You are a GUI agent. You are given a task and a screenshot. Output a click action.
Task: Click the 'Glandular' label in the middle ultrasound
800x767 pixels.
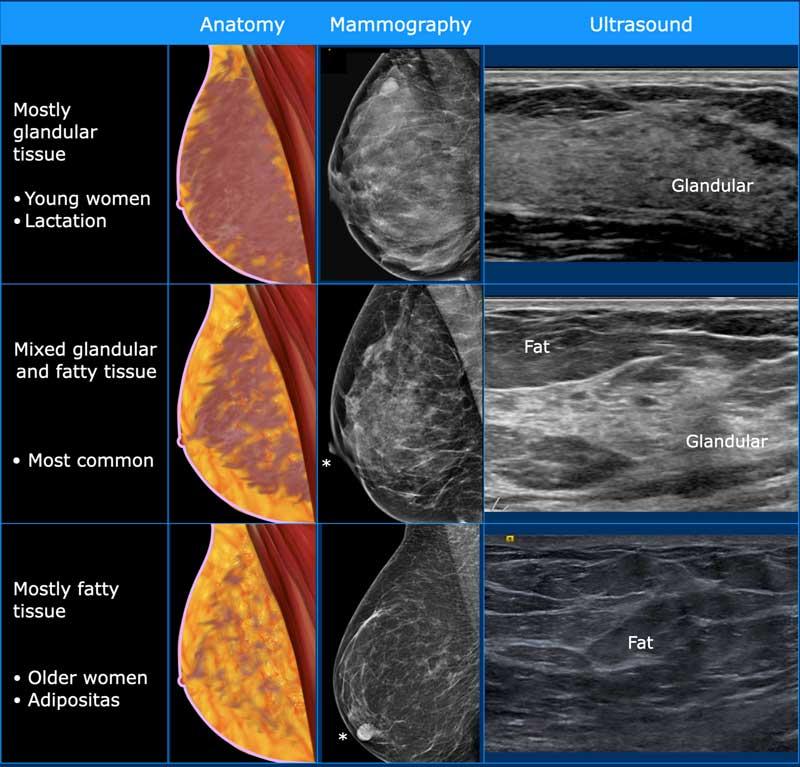point(726,441)
